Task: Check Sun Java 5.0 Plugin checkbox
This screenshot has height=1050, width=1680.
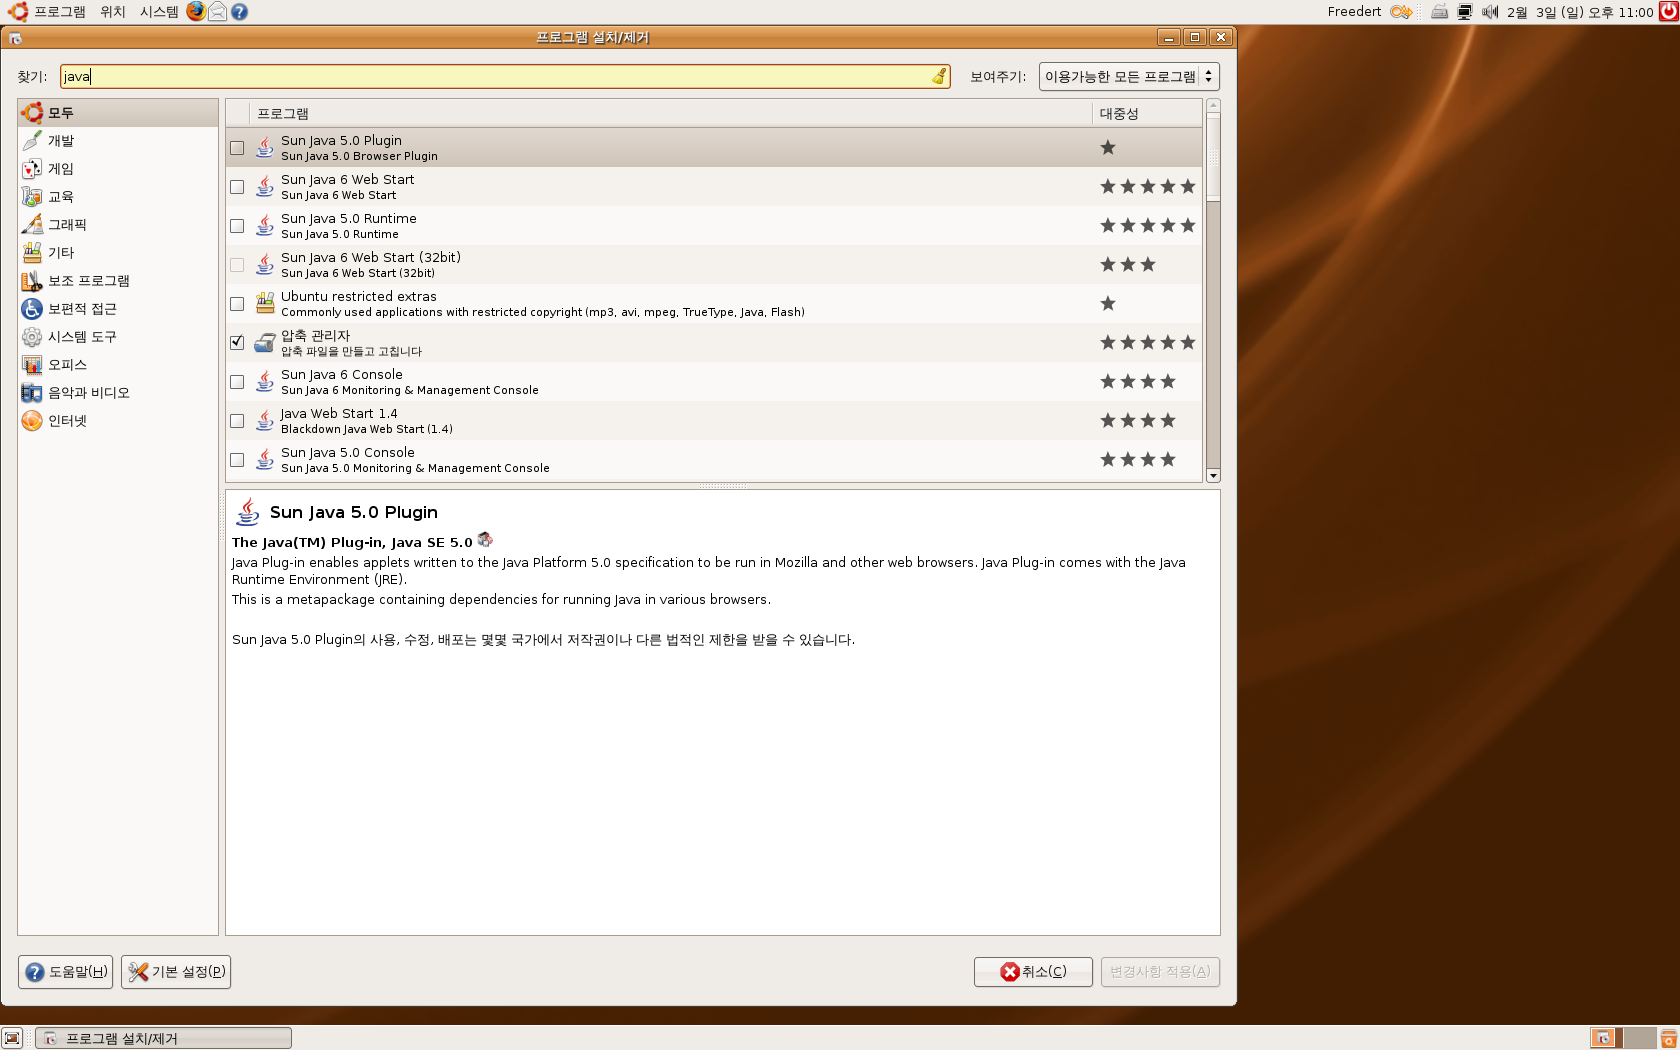Action: tap(237, 148)
